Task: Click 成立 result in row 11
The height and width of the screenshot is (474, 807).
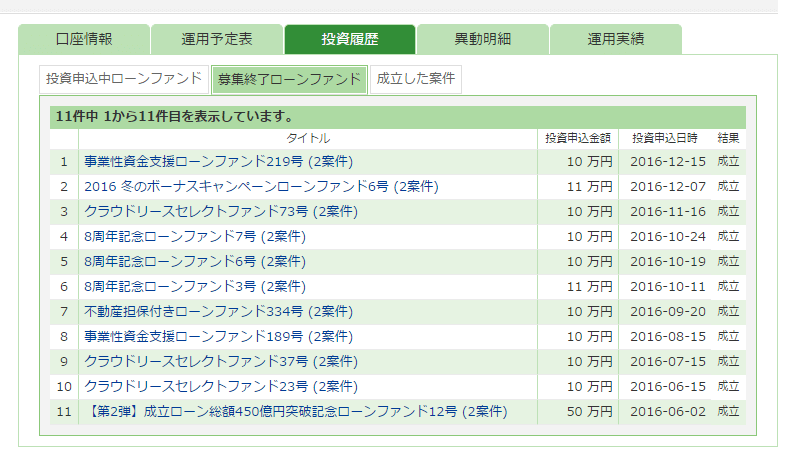Action: (x=728, y=411)
